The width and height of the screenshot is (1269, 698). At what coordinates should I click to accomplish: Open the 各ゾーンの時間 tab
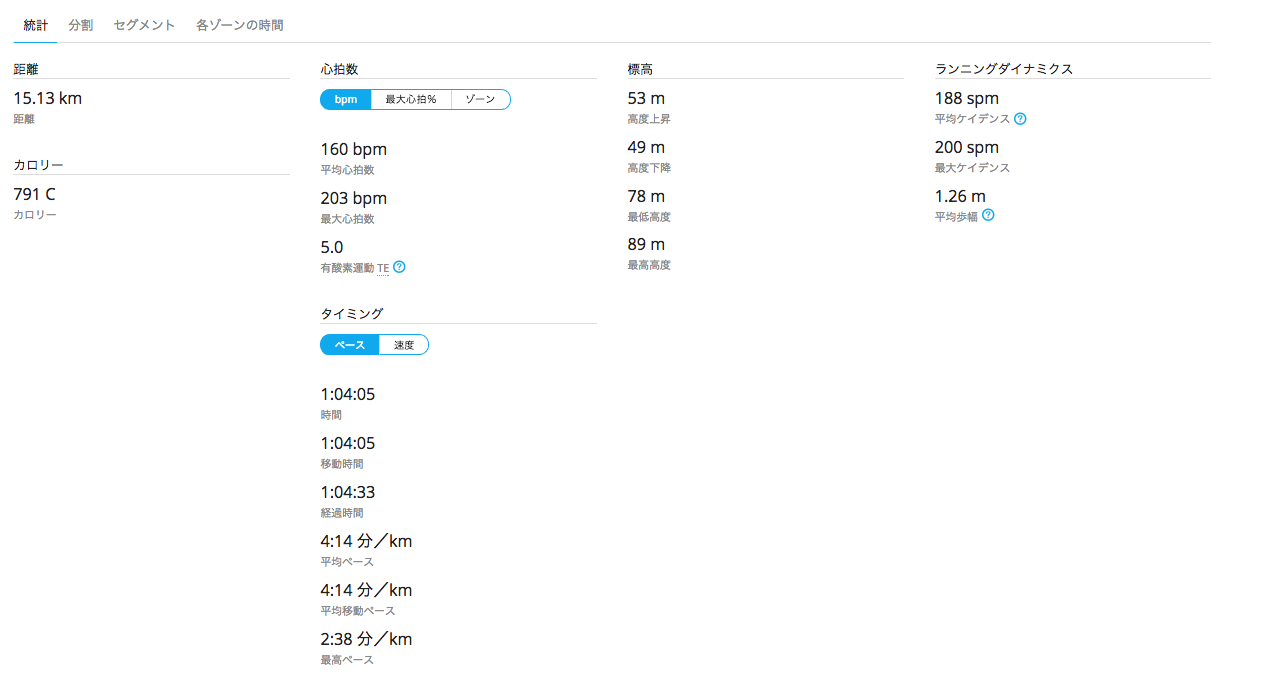(240, 25)
